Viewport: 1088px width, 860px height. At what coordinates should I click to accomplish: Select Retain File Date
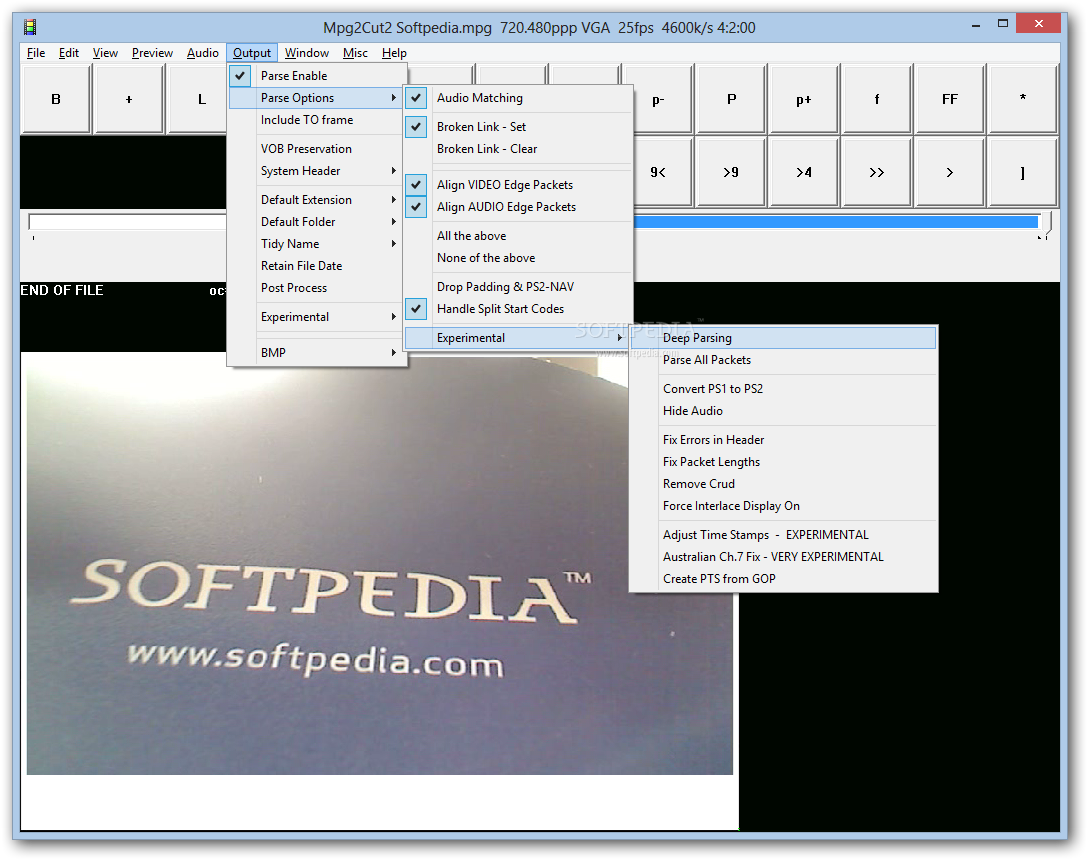[x=317, y=266]
